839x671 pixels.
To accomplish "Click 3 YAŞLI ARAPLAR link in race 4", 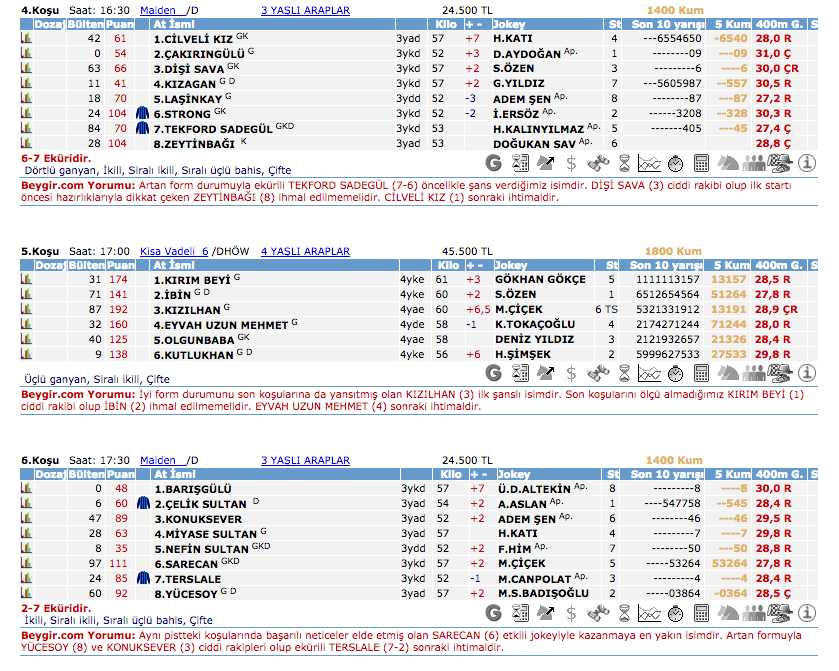I will pos(305,10).
